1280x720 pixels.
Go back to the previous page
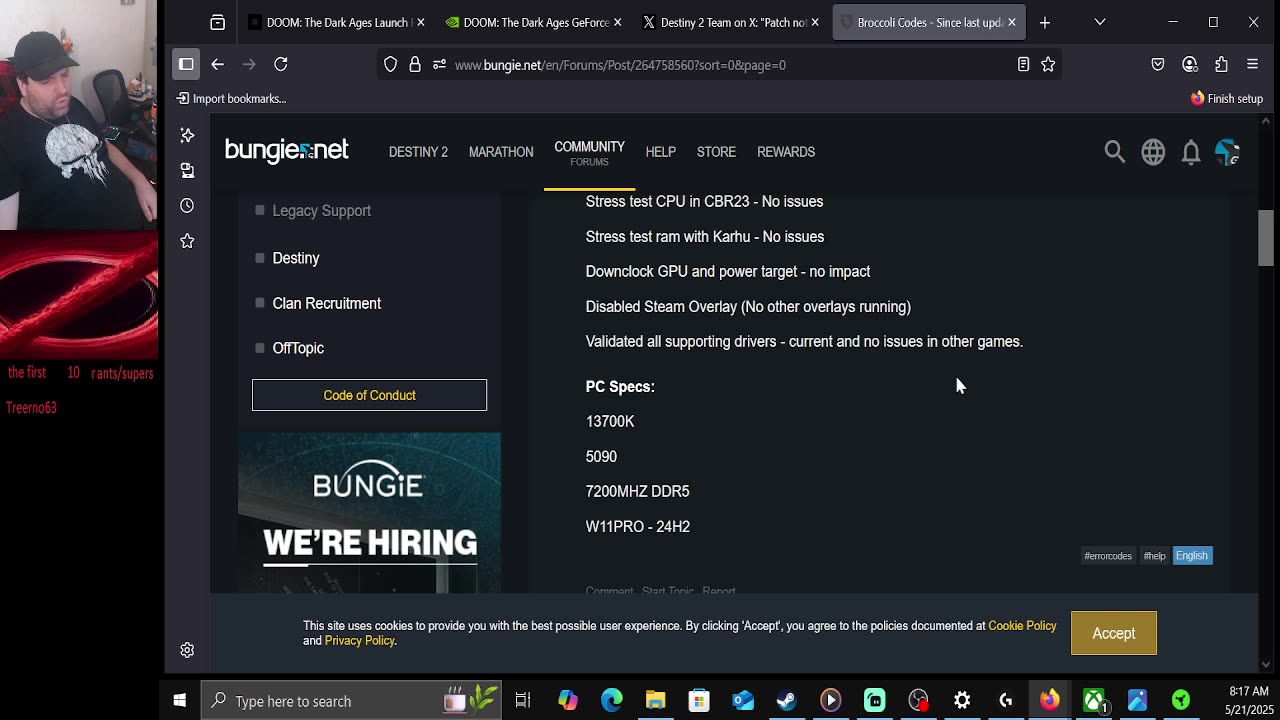[217, 64]
